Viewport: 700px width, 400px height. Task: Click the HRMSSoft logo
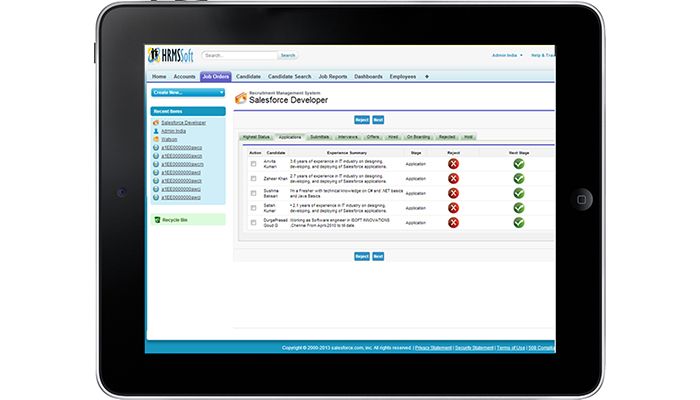click(x=171, y=55)
